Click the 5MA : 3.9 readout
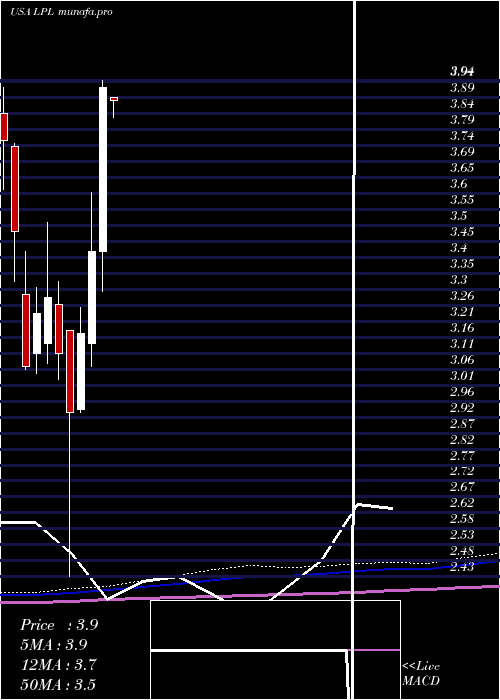 pyautogui.click(x=54, y=645)
